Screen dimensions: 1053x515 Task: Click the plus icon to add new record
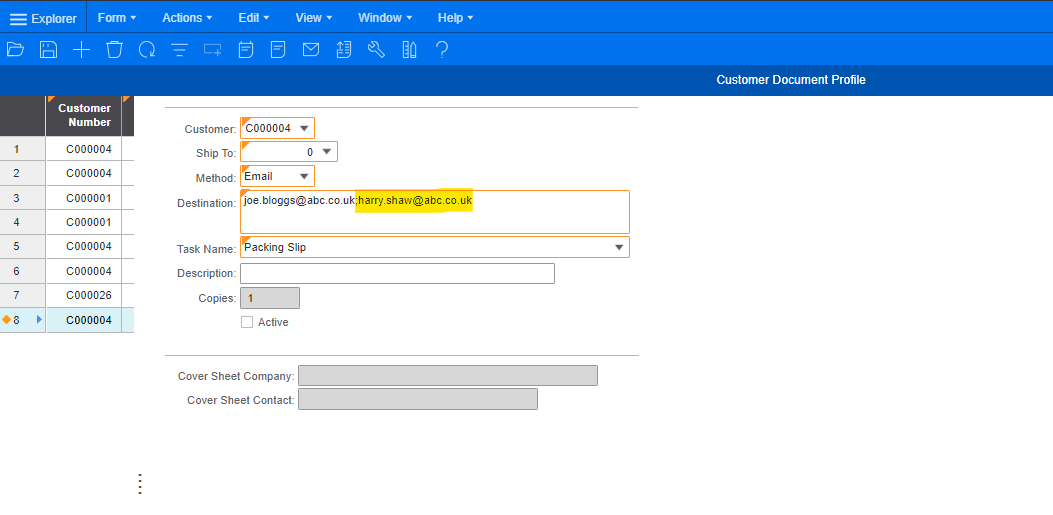[81, 49]
